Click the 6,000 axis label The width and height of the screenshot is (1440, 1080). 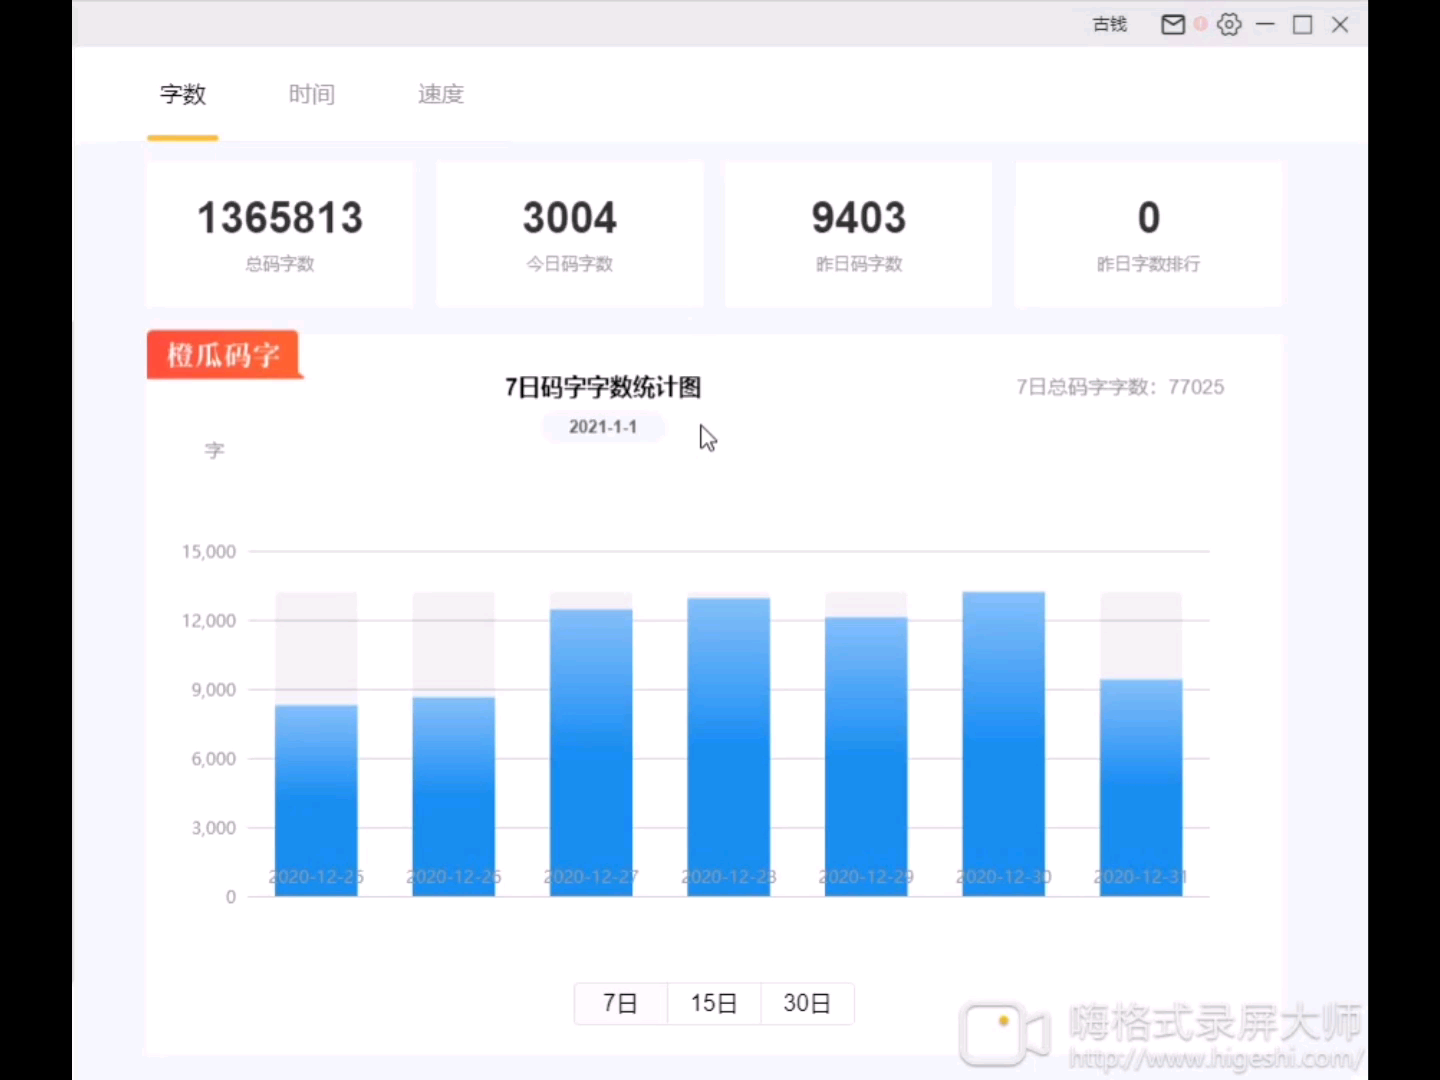pos(214,759)
